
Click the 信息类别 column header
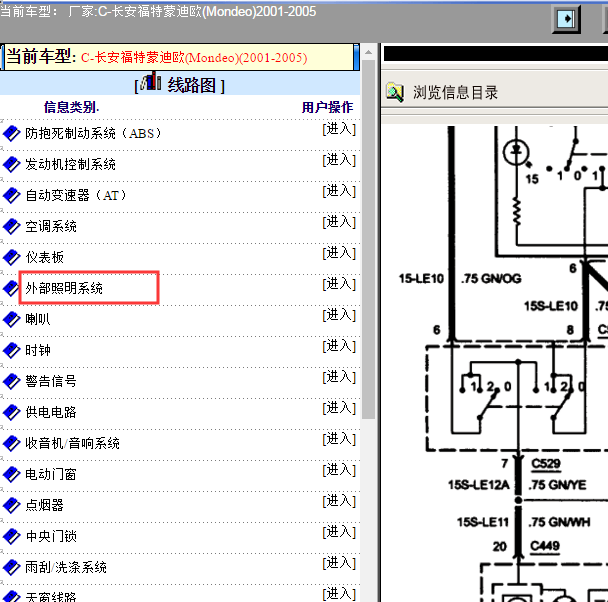tap(71, 107)
